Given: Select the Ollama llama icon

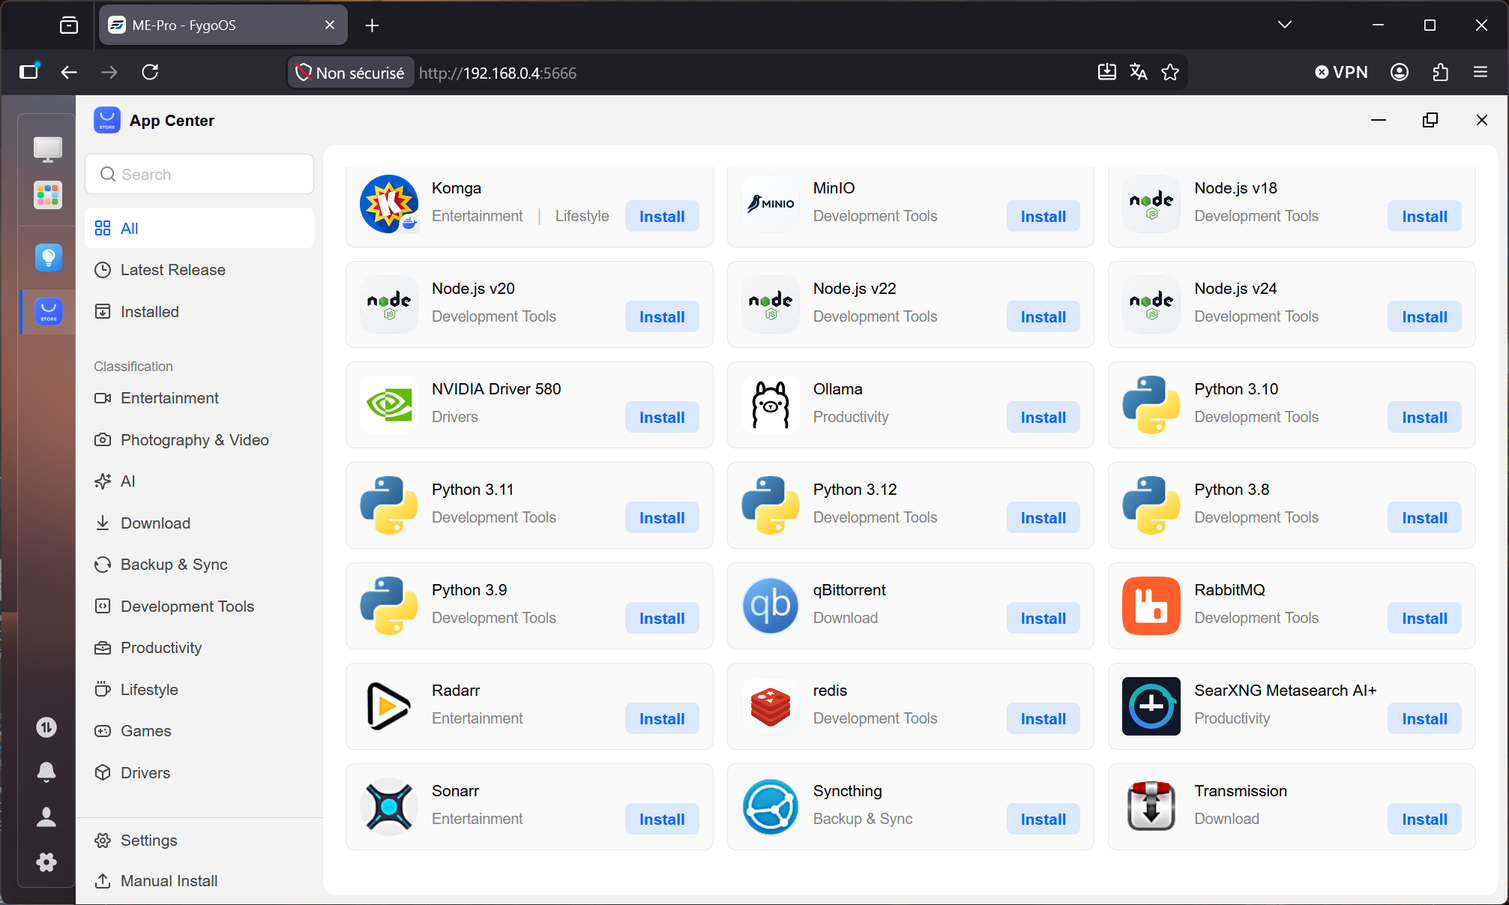Looking at the screenshot, I should tap(770, 405).
